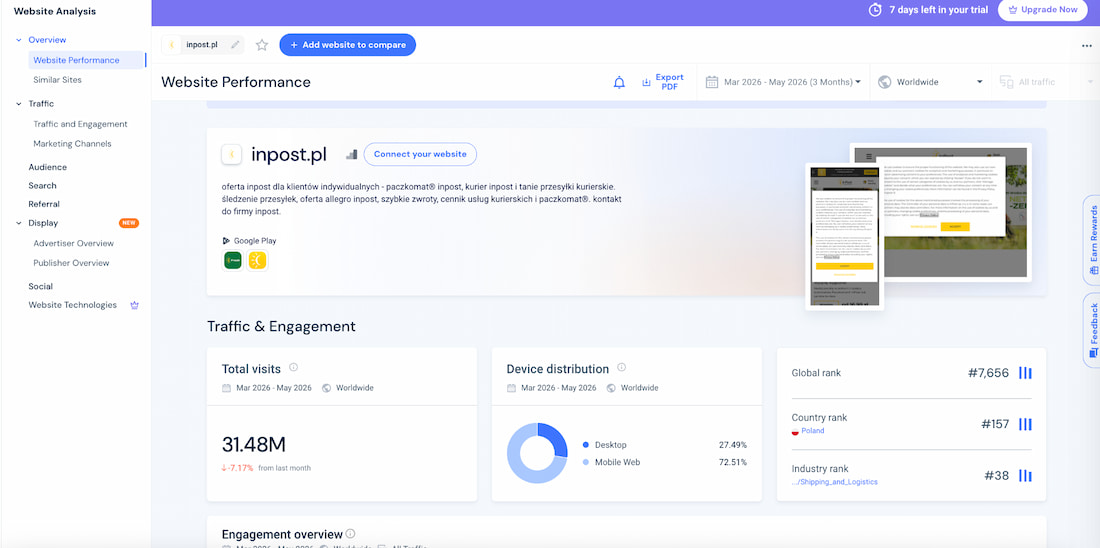Open Publisher Overview page
Screen dimensions: 1100x548
coord(72,263)
